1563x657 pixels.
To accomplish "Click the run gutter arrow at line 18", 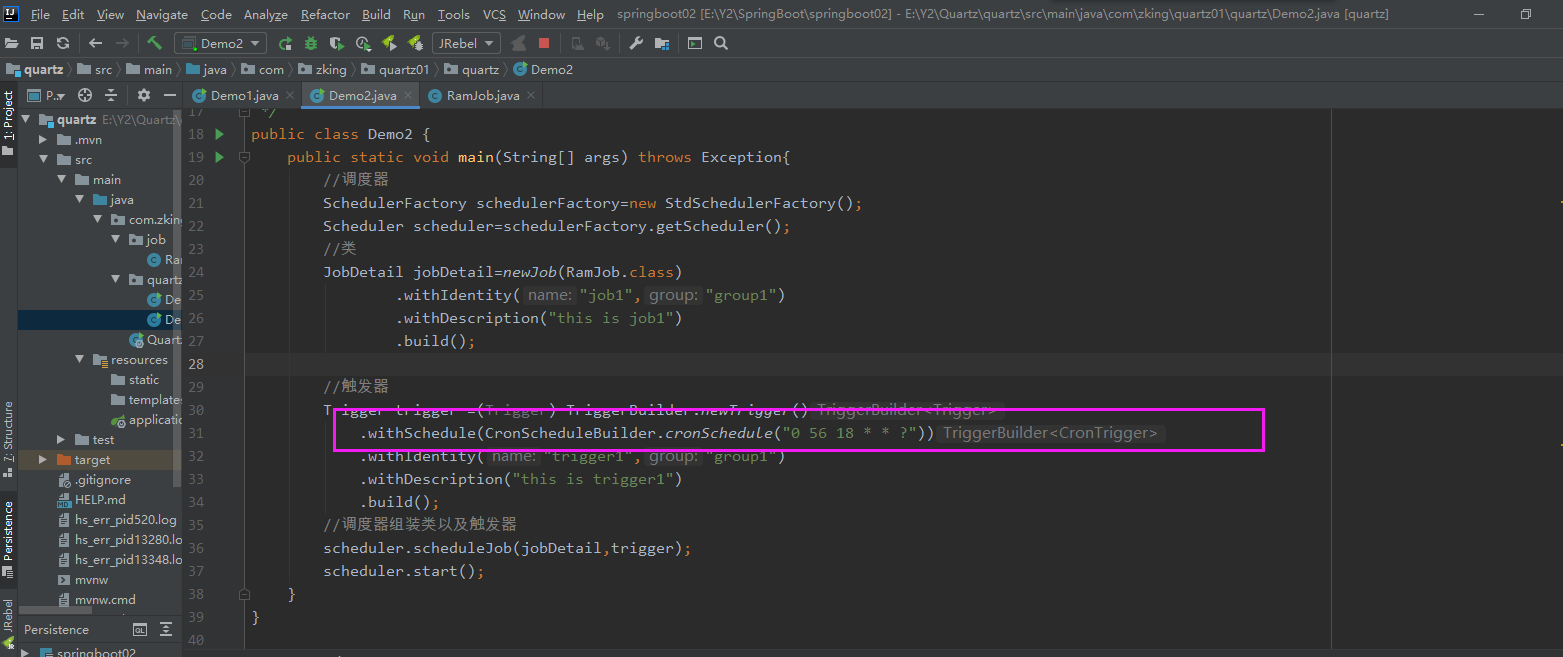I will pos(219,134).
